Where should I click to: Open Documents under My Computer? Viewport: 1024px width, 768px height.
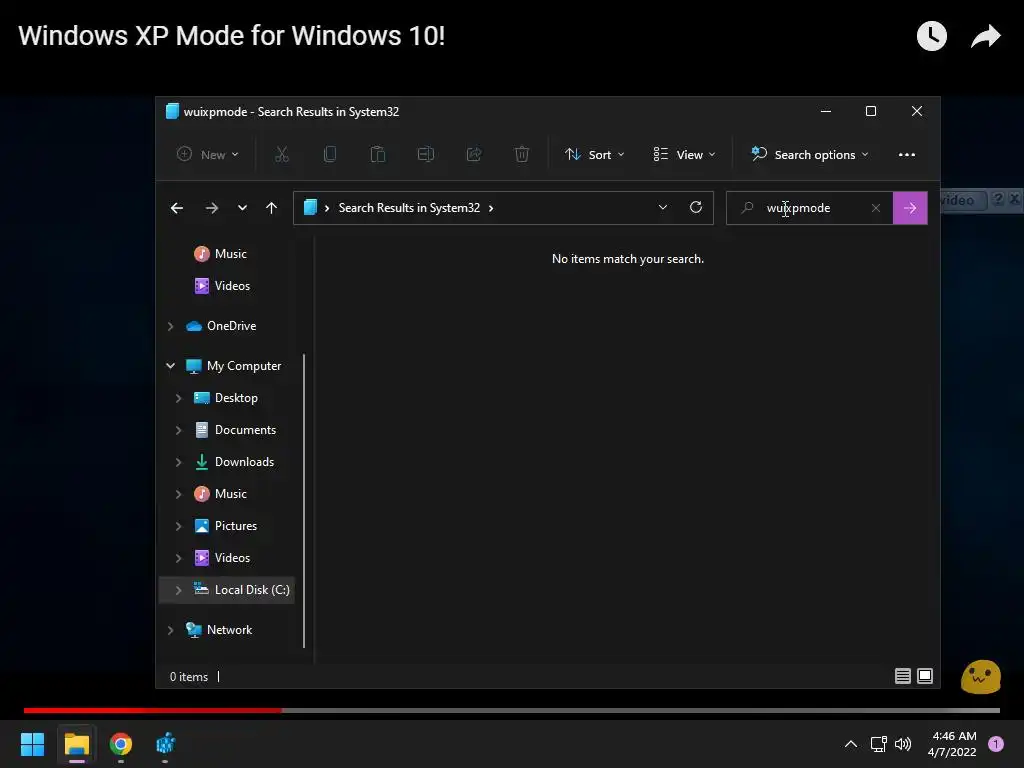pos(235,430)
